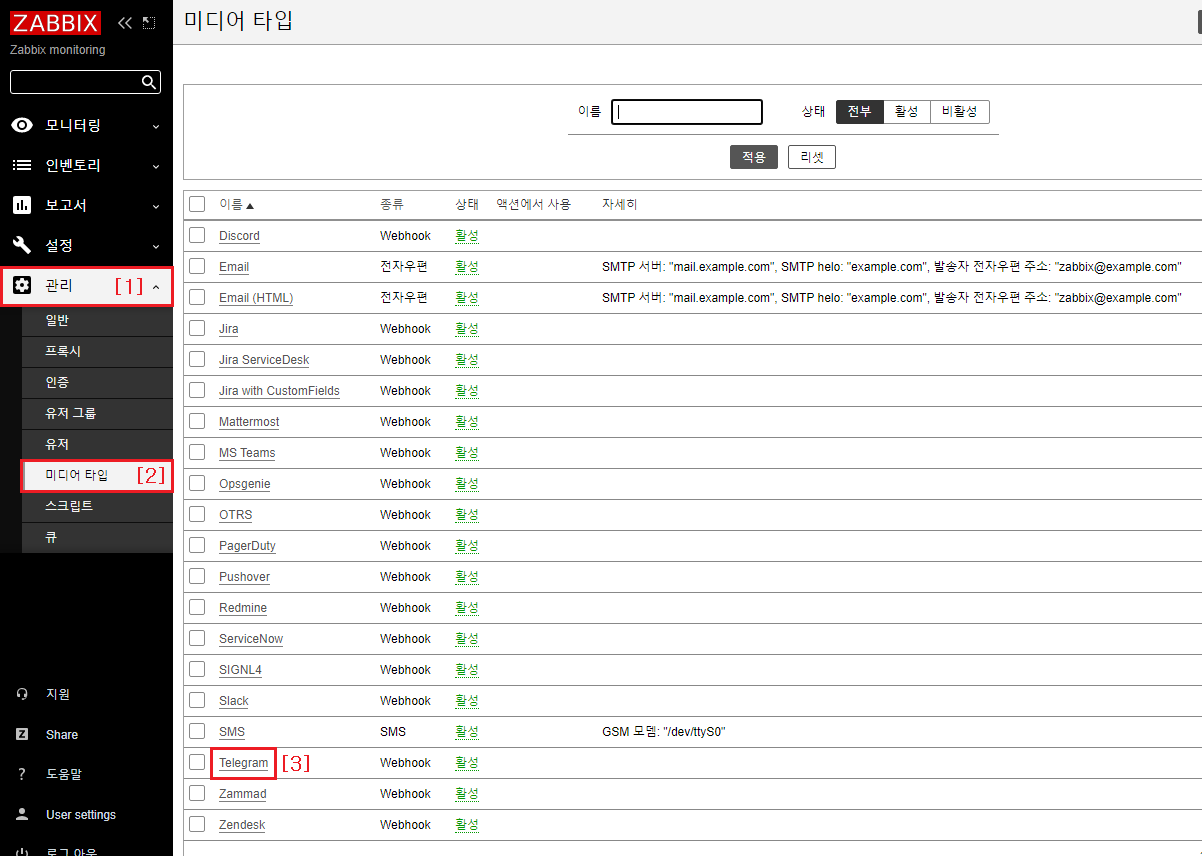This screenshot has height=856, width=1202.
Task: Click the sidebar hide/kiosk icon
Action: [x=149, y=22]
